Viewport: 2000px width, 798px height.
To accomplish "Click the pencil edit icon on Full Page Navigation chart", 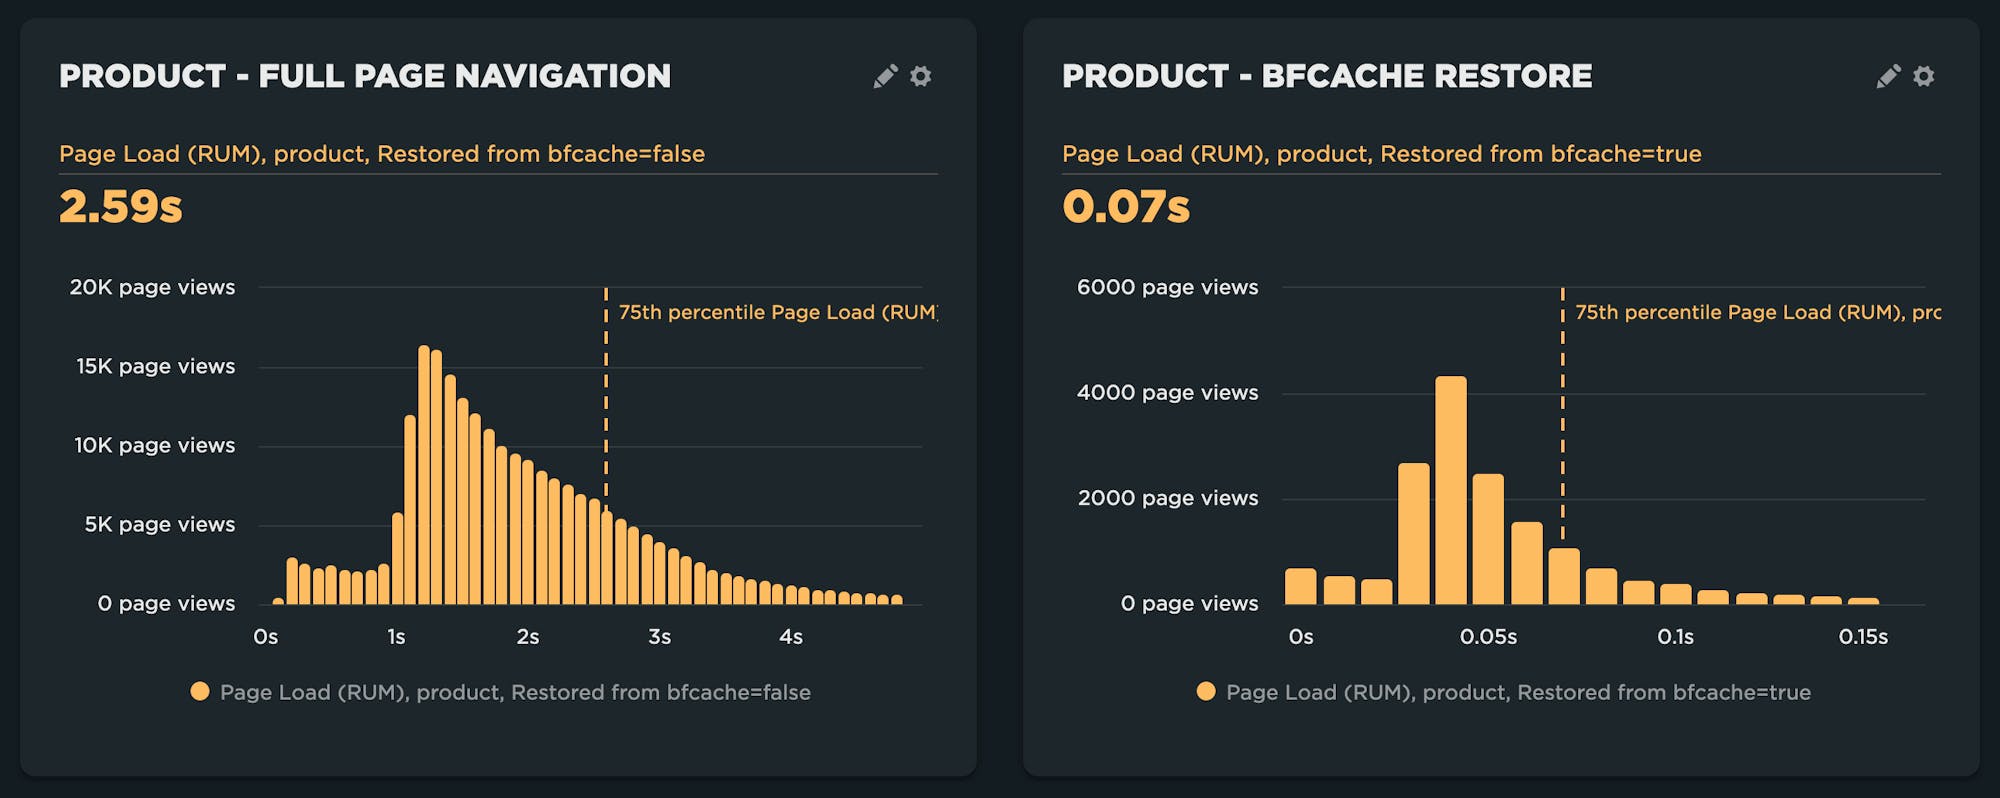I will click(x=885, y=77).
